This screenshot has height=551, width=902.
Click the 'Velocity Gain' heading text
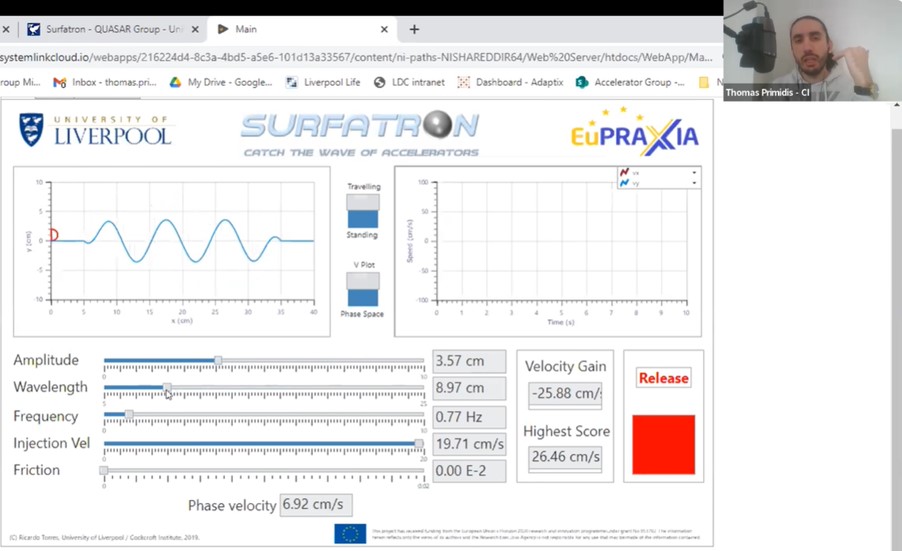(565, 366)
